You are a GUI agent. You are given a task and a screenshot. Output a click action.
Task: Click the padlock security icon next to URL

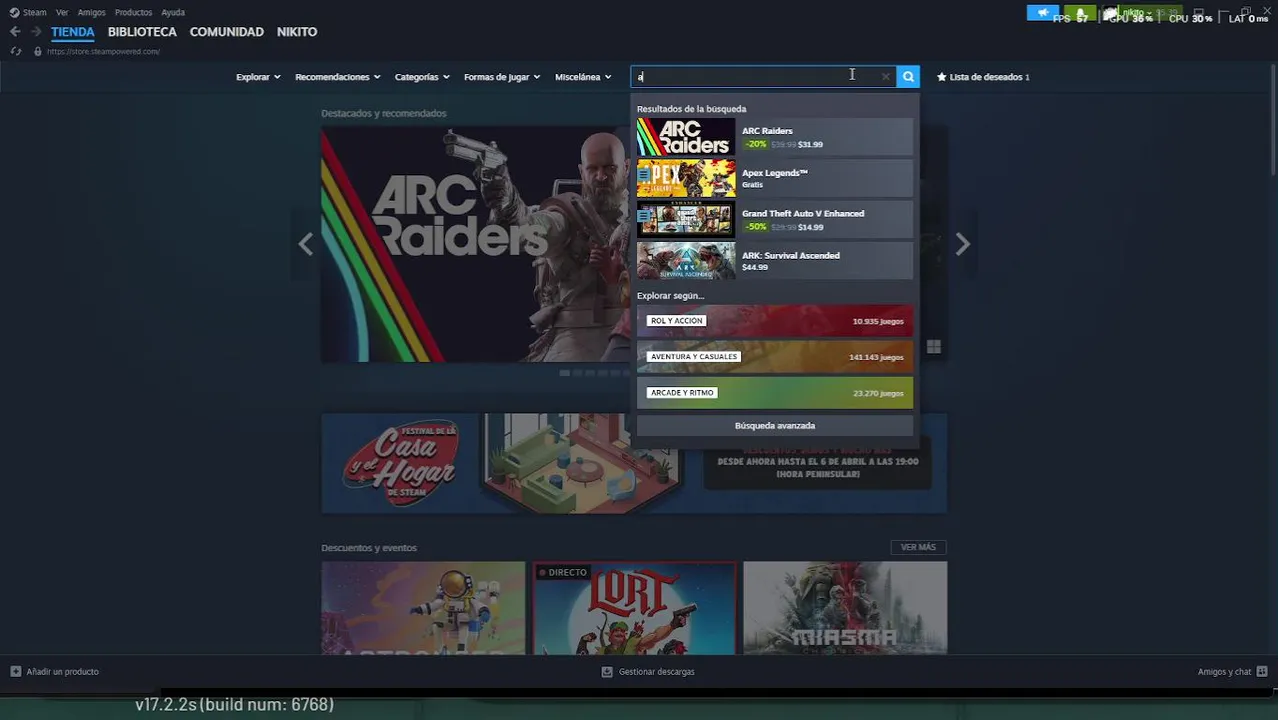[38, 51]
